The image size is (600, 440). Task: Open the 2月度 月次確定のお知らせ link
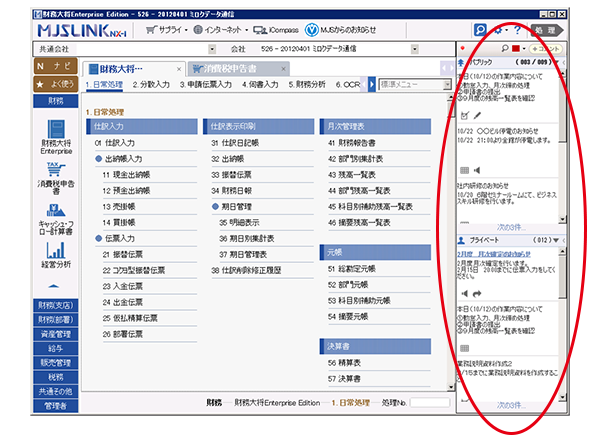494,254
